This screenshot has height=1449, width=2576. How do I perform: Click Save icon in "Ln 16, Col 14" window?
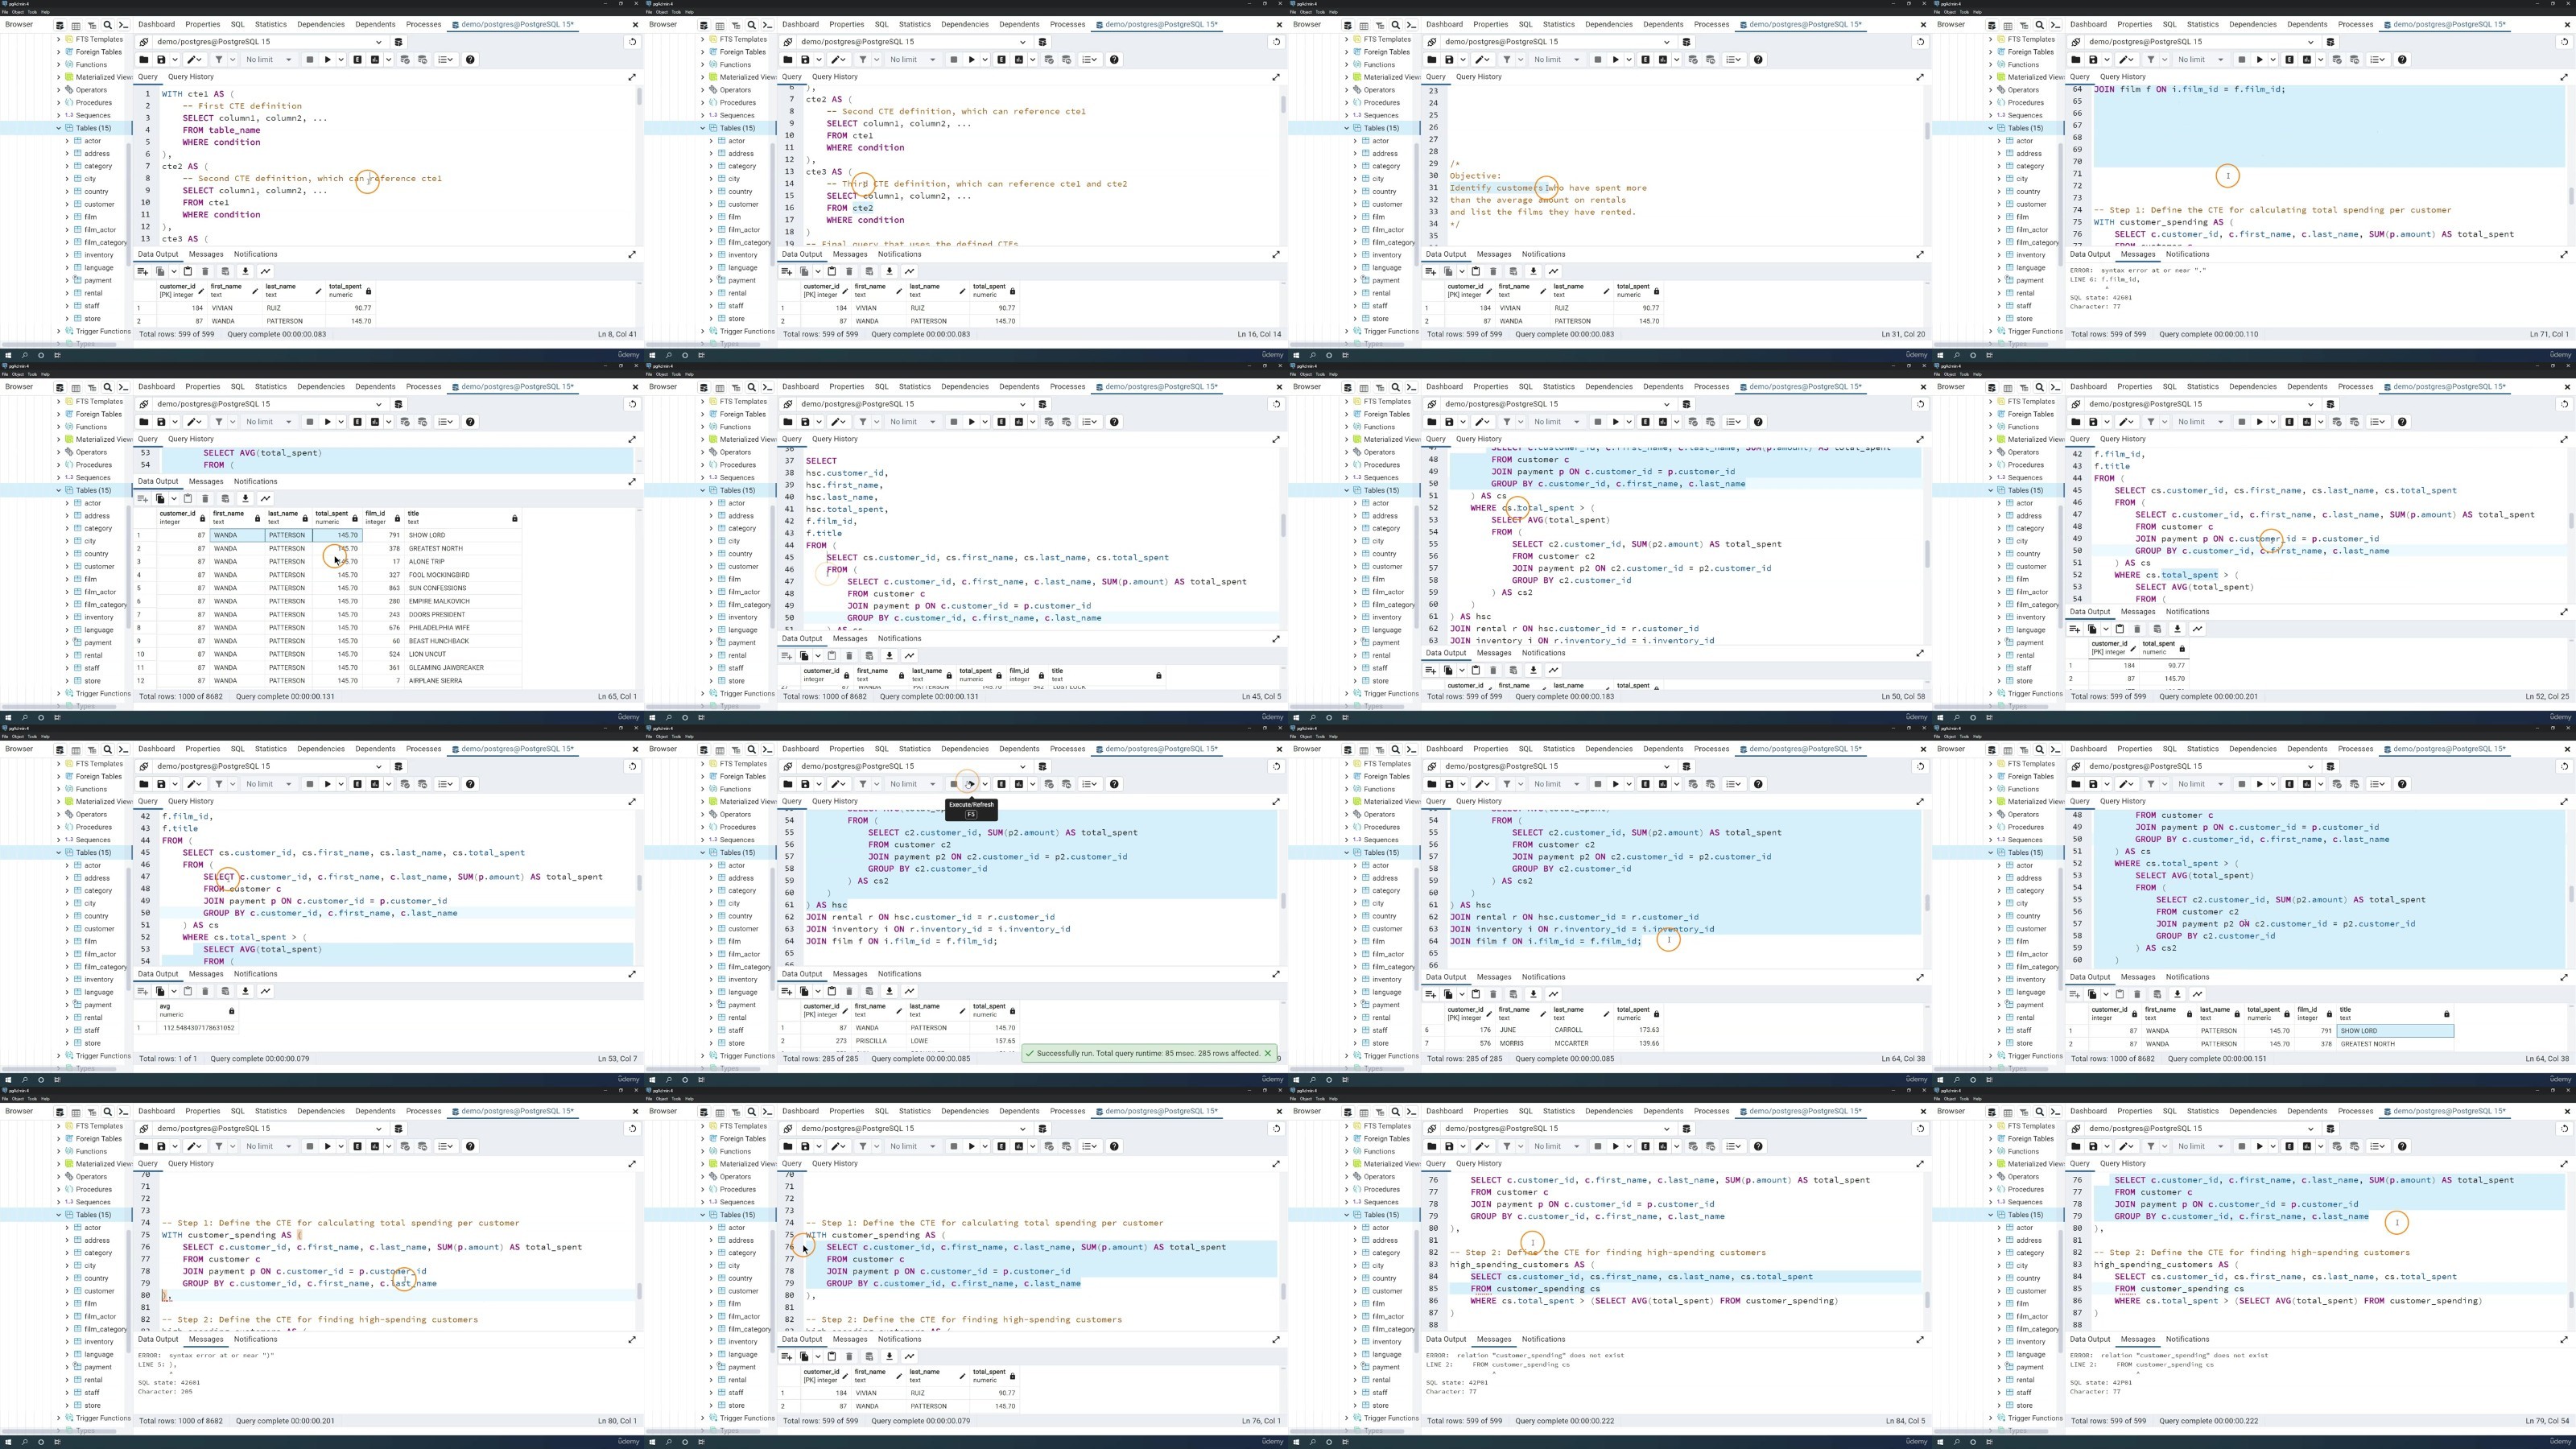[805, 59]
